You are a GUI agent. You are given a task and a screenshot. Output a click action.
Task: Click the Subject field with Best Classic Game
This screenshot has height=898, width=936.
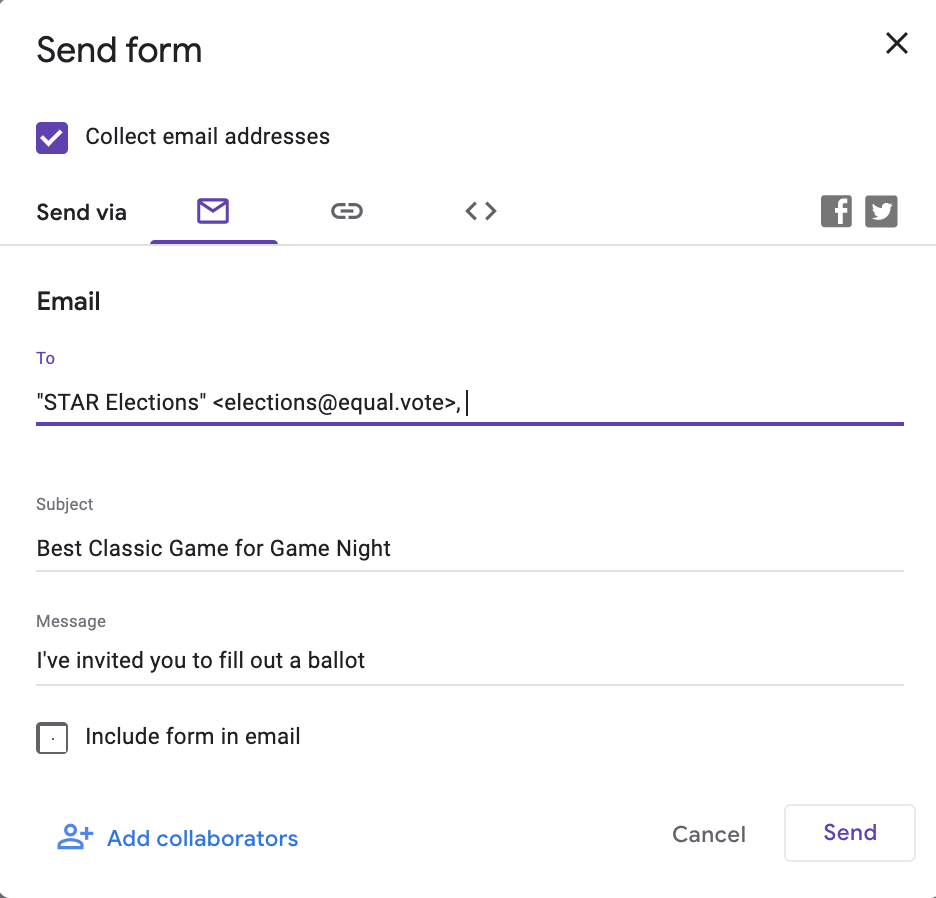click(x=470, y=549)
